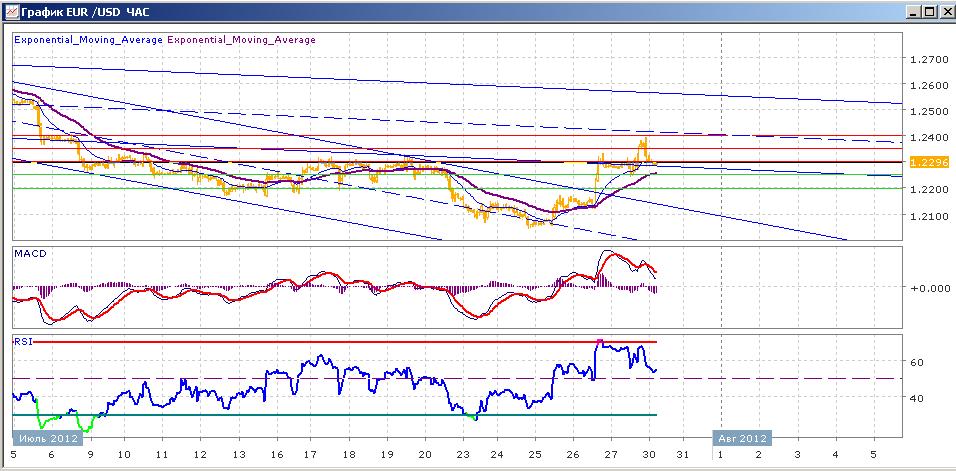This screenshot has width=956, height=471.
Task: Click the 1.2200 price axis label
Action: coord(929,189)
